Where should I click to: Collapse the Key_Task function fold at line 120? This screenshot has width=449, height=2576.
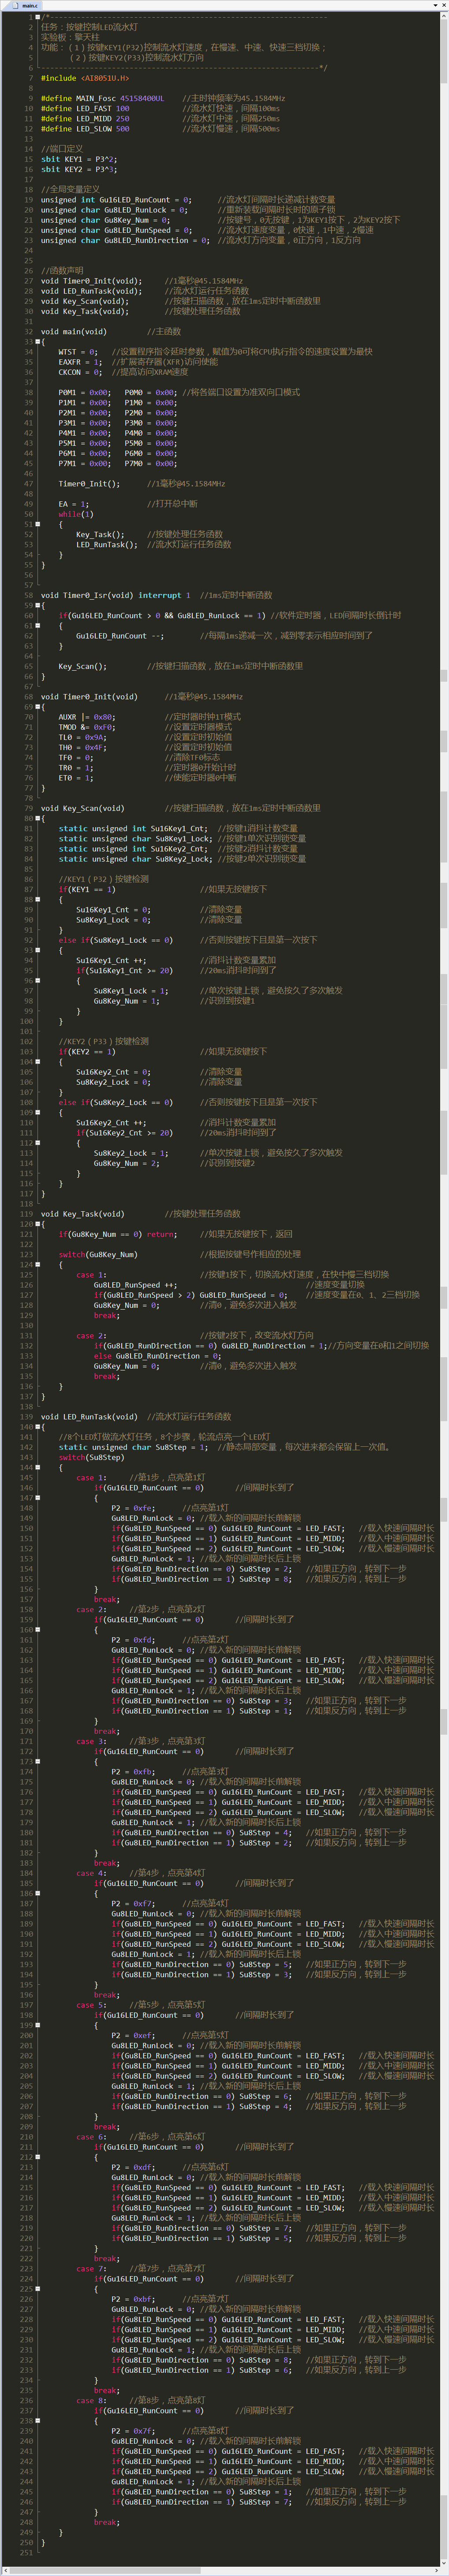pyautogui.click(x=38, y=1223)
